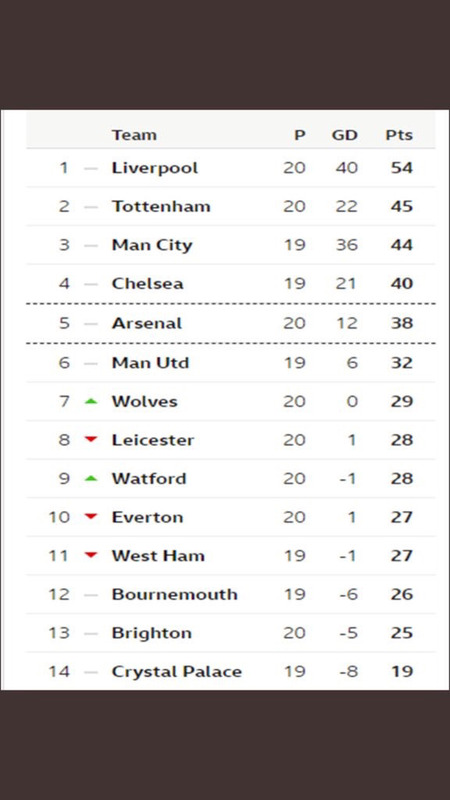Screen dimensions: 450x800
Task: Click the green up arrow beside Wolves
Action: 91,402
